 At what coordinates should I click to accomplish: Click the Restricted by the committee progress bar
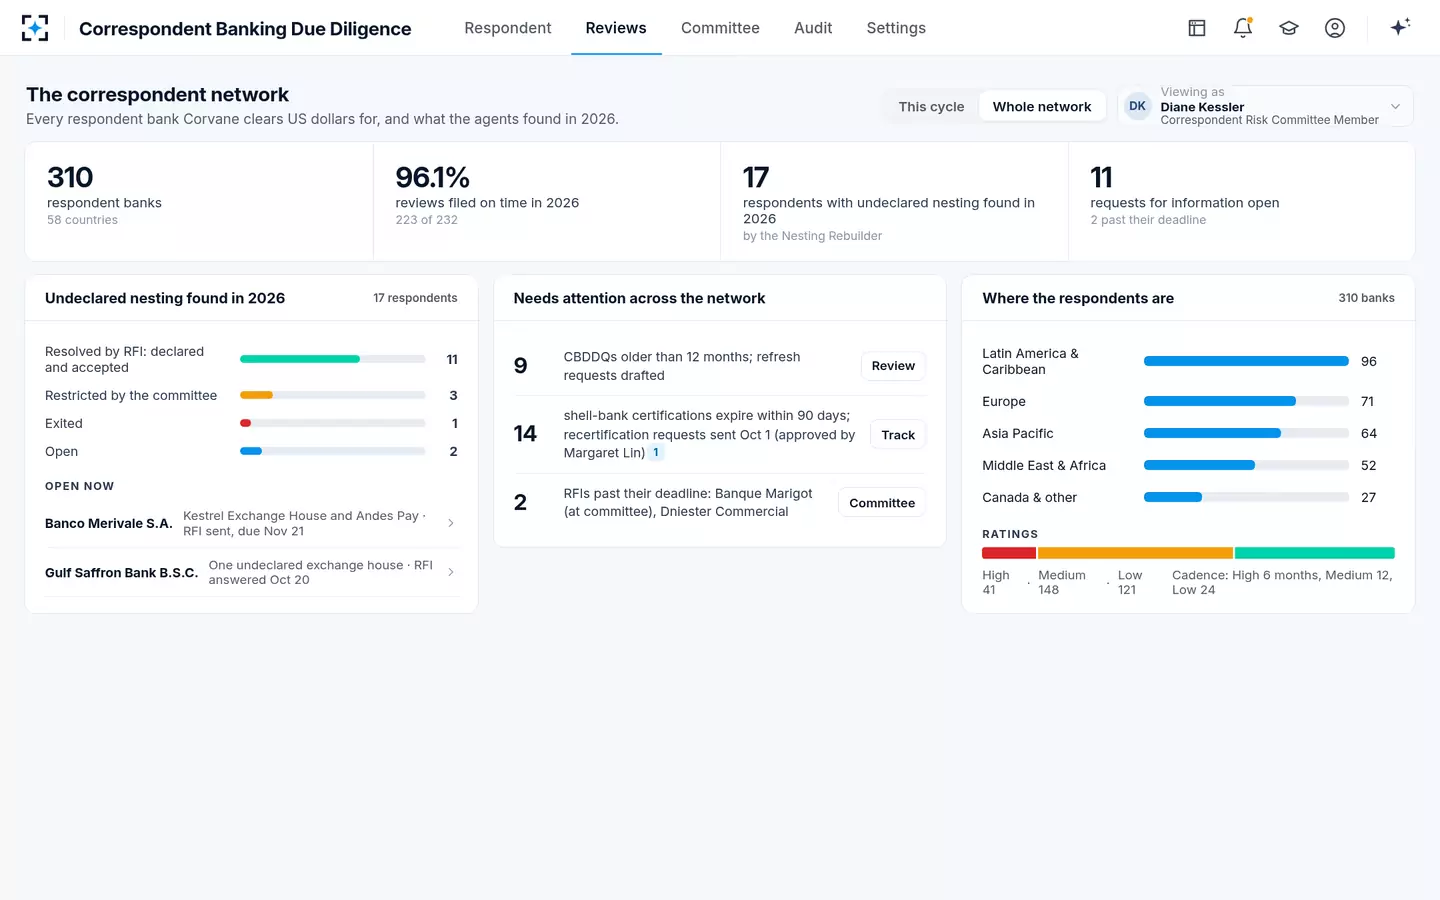tap(333, 395)
